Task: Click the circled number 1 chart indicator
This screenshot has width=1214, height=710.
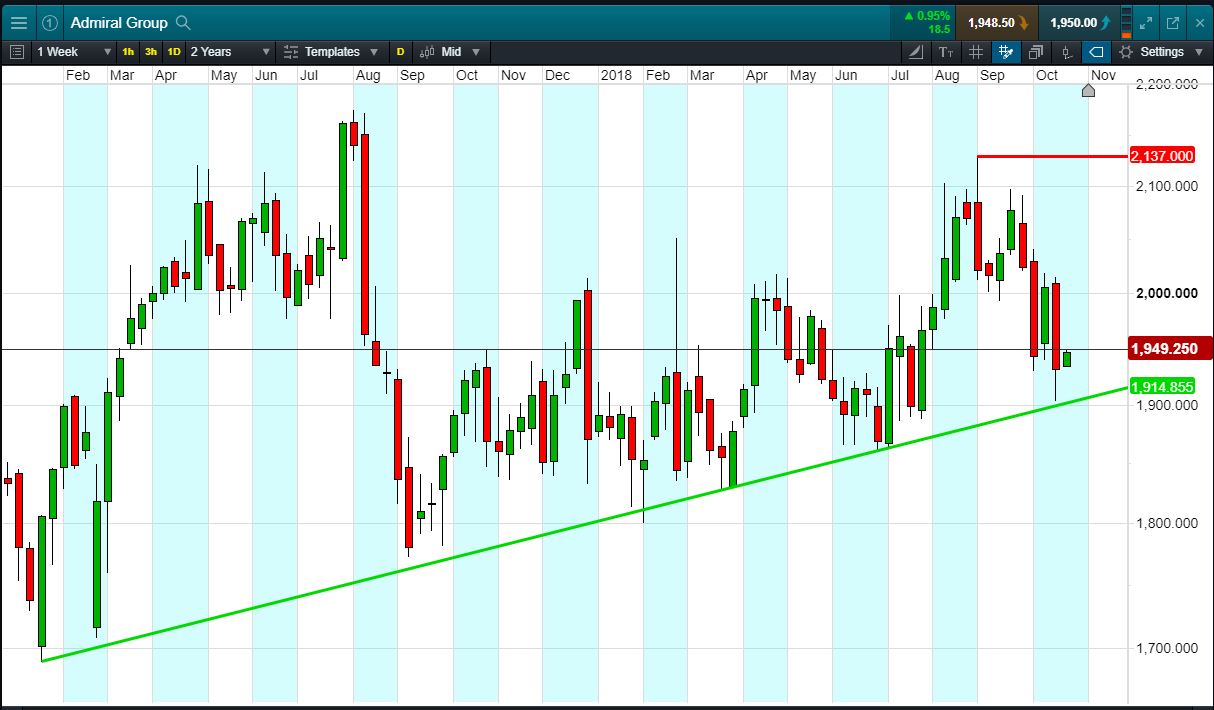Action: (50, 22)
